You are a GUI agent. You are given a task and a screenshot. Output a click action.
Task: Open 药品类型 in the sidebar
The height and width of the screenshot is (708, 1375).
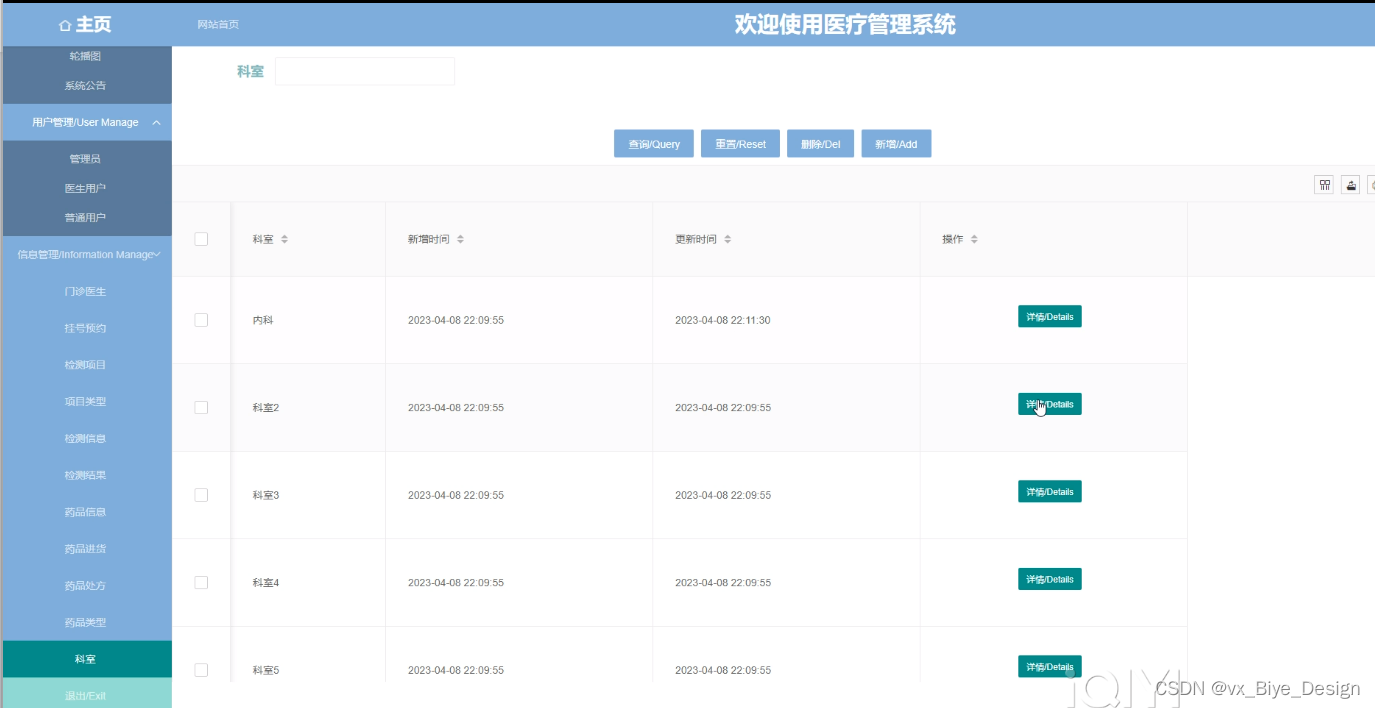85,622
